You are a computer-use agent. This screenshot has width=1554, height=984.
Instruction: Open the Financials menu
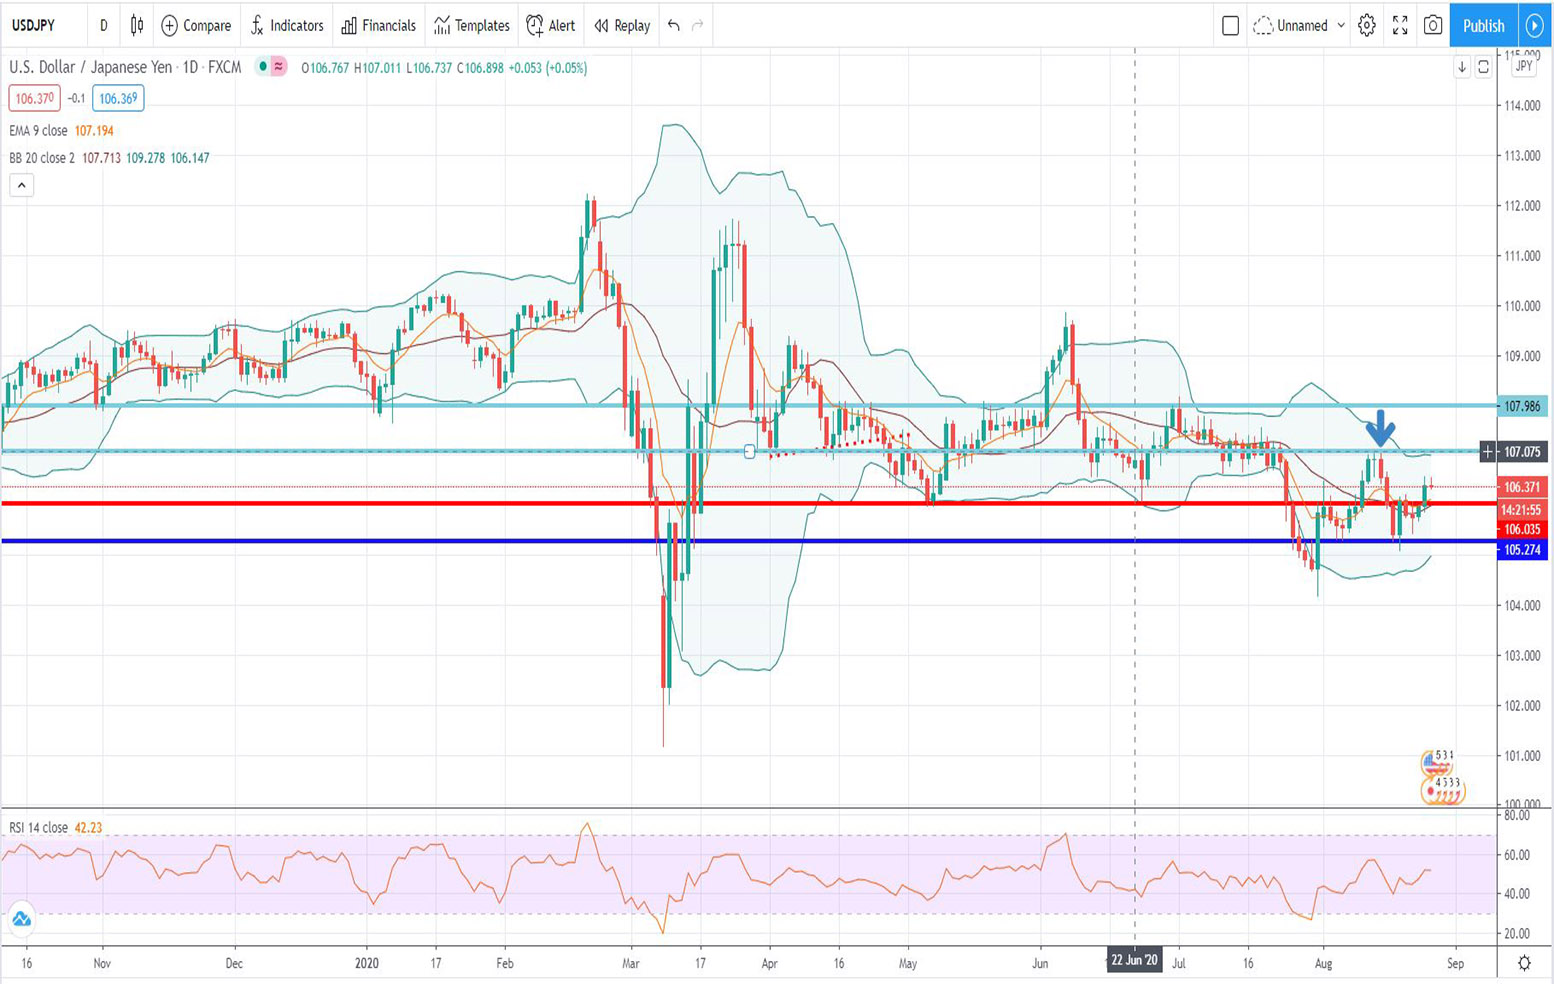click(x=378, y=26)
